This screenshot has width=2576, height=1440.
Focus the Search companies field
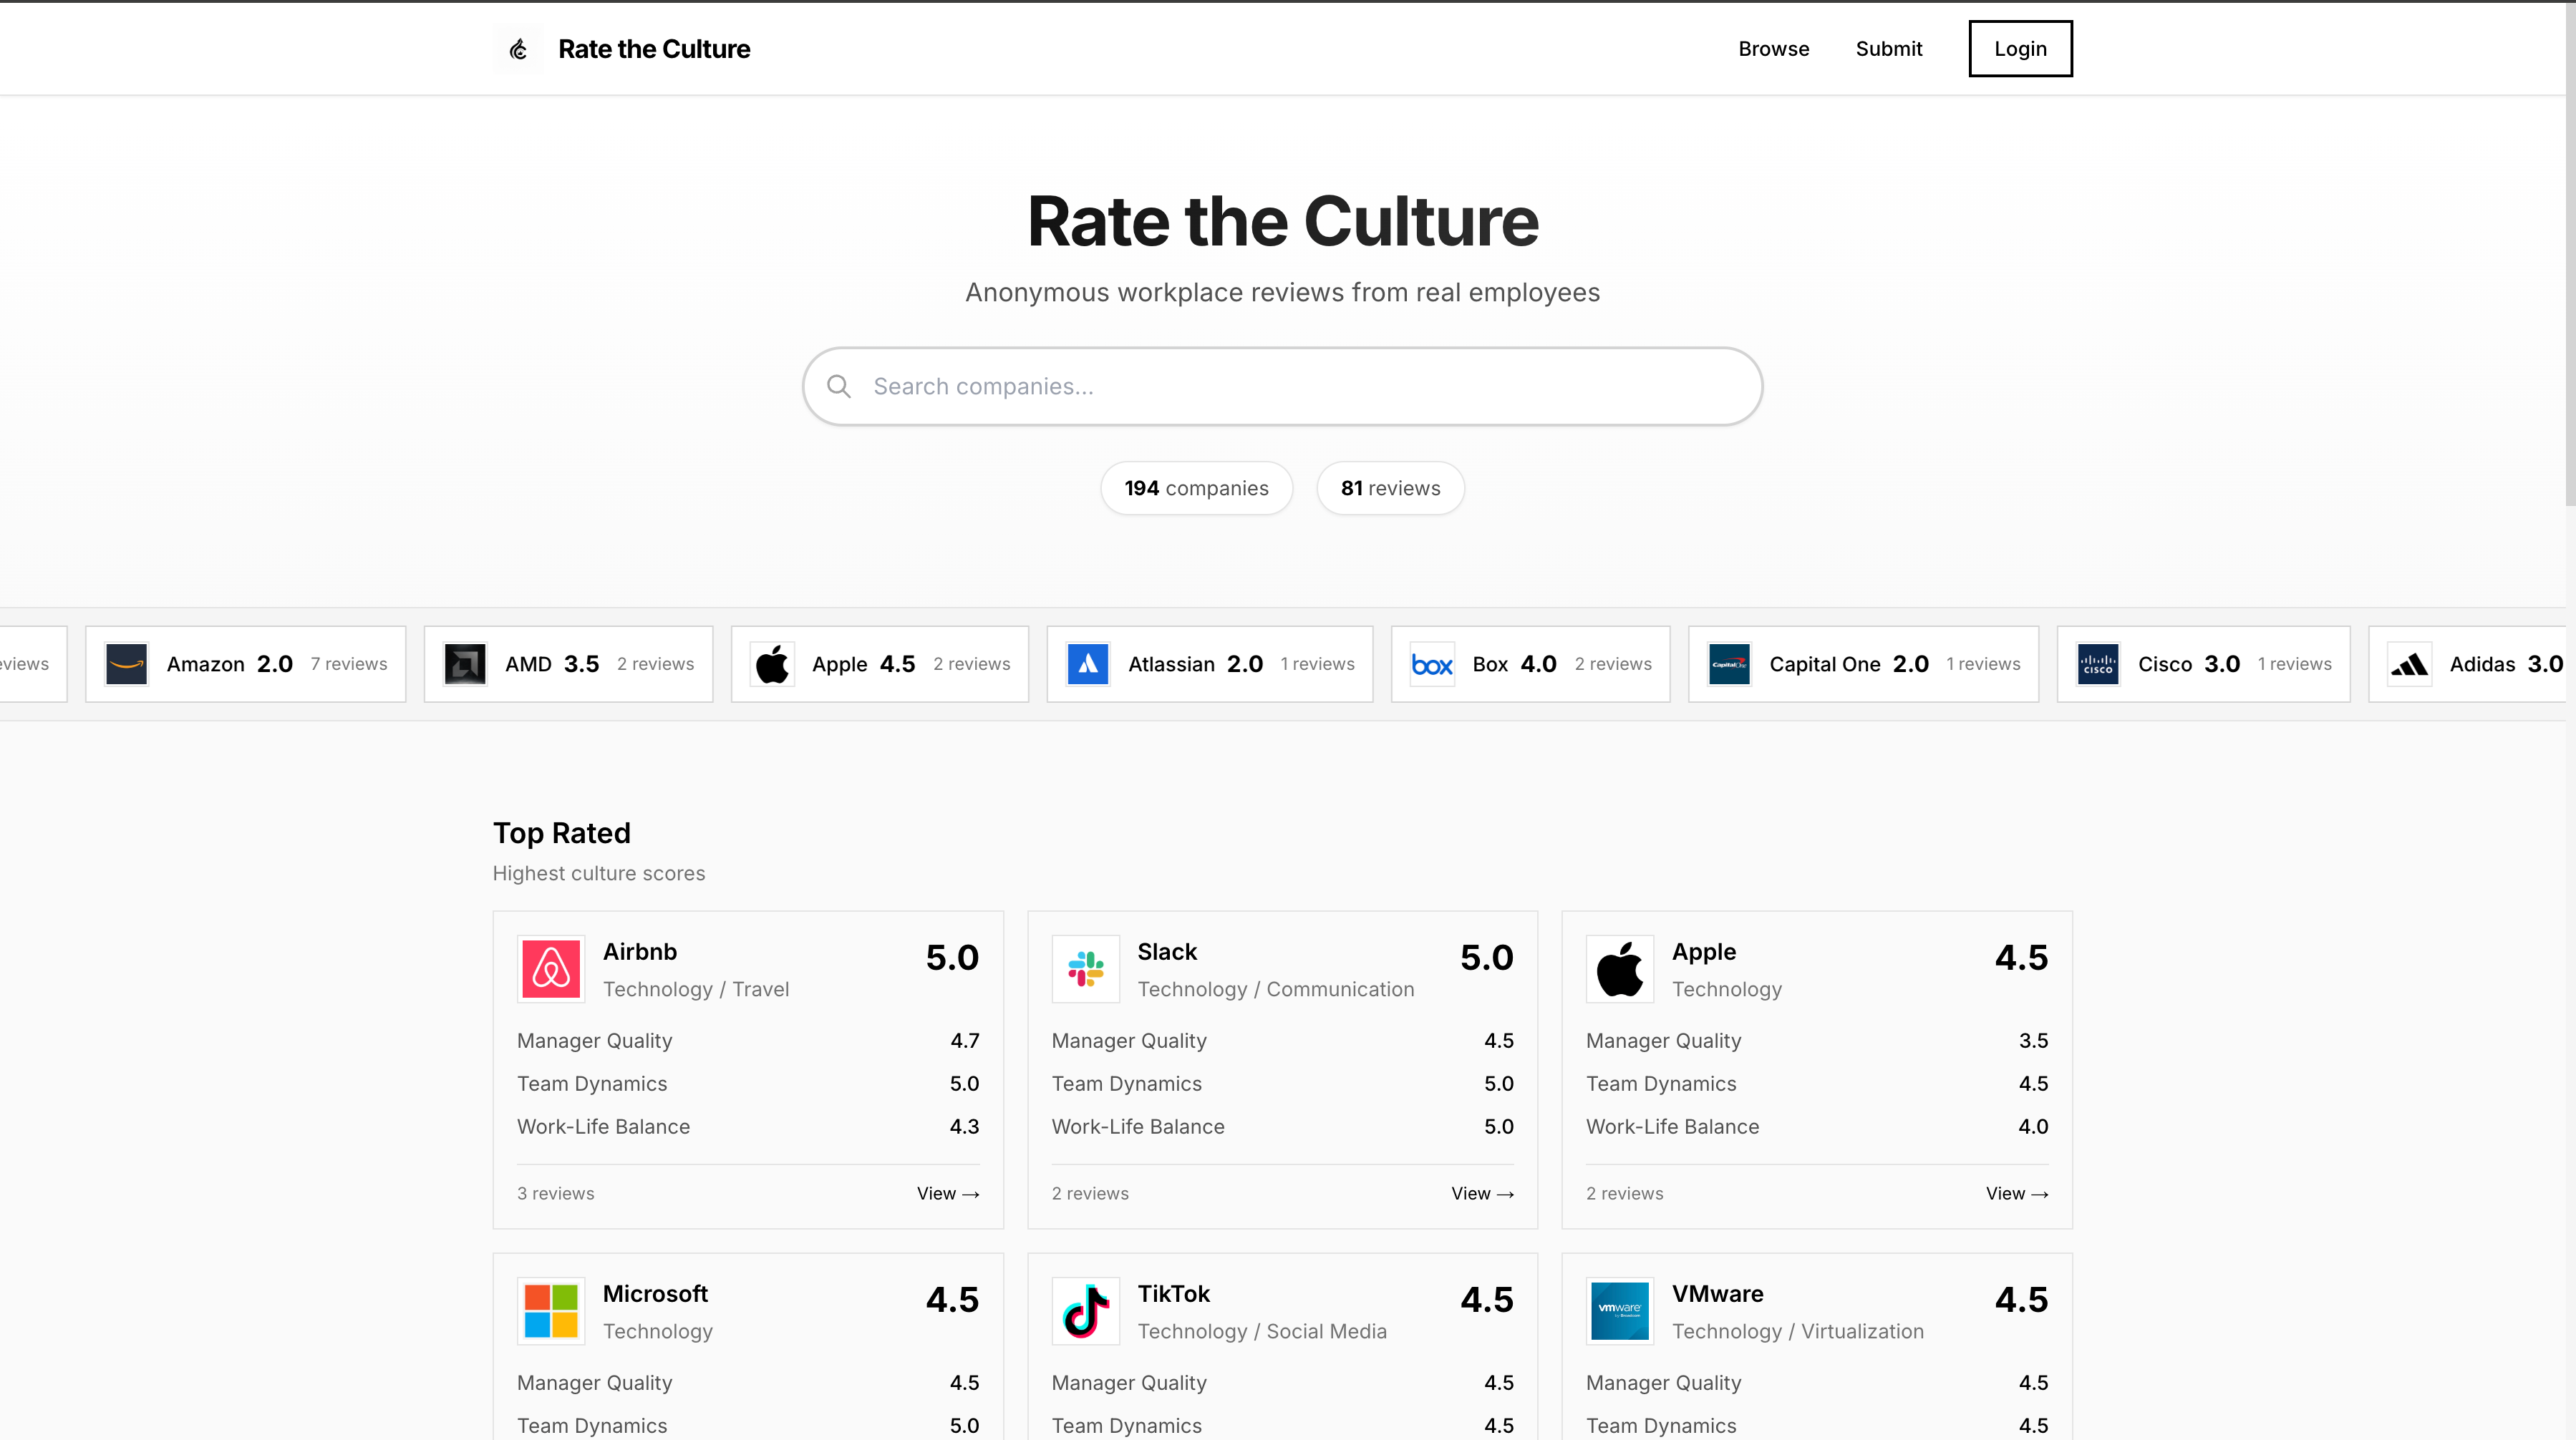point(1282,387)
